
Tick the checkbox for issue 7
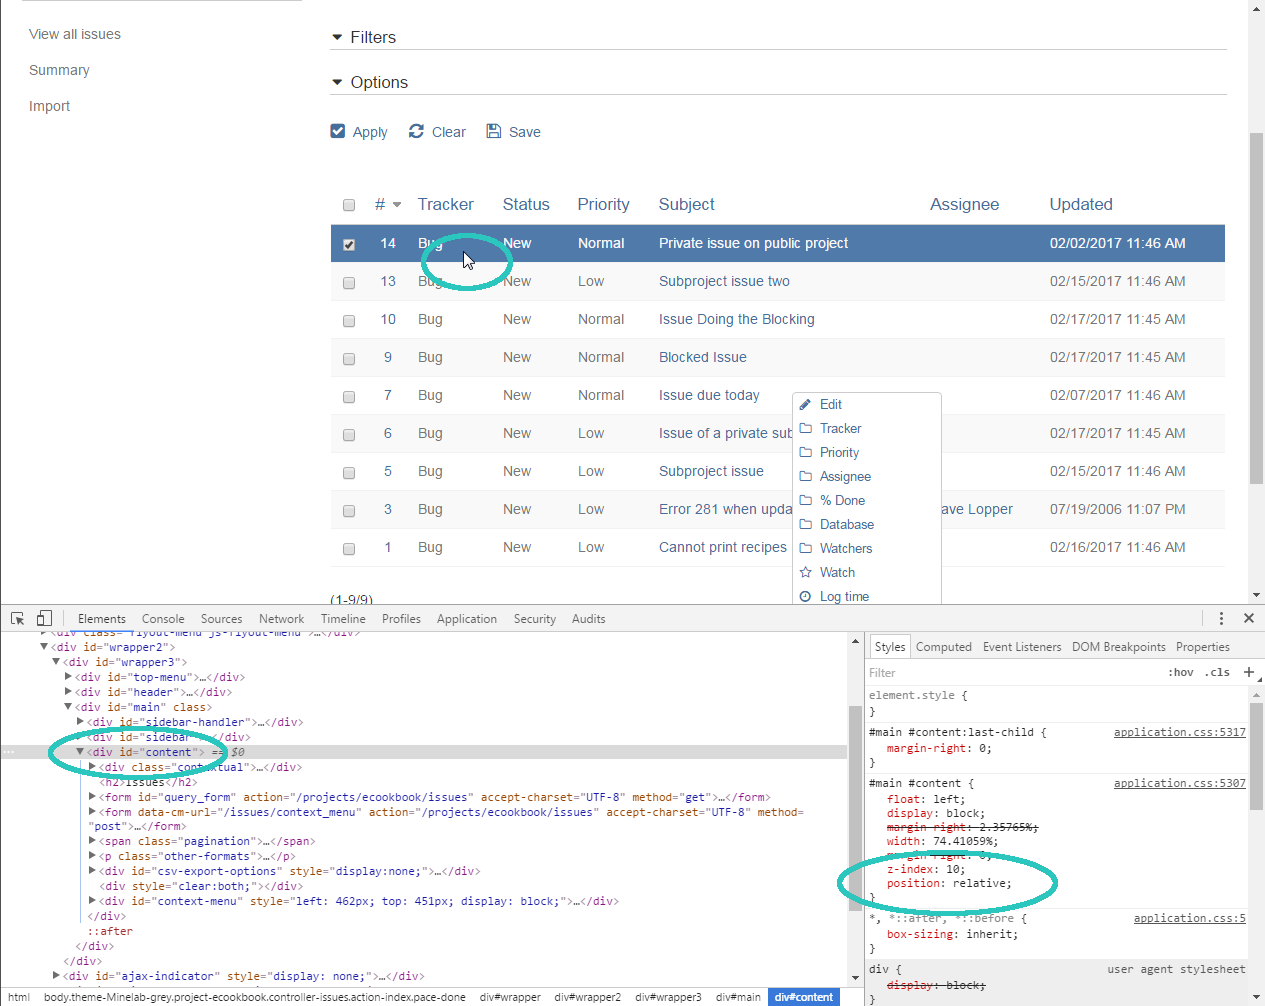pyautogui.click(x=349, y=397)
